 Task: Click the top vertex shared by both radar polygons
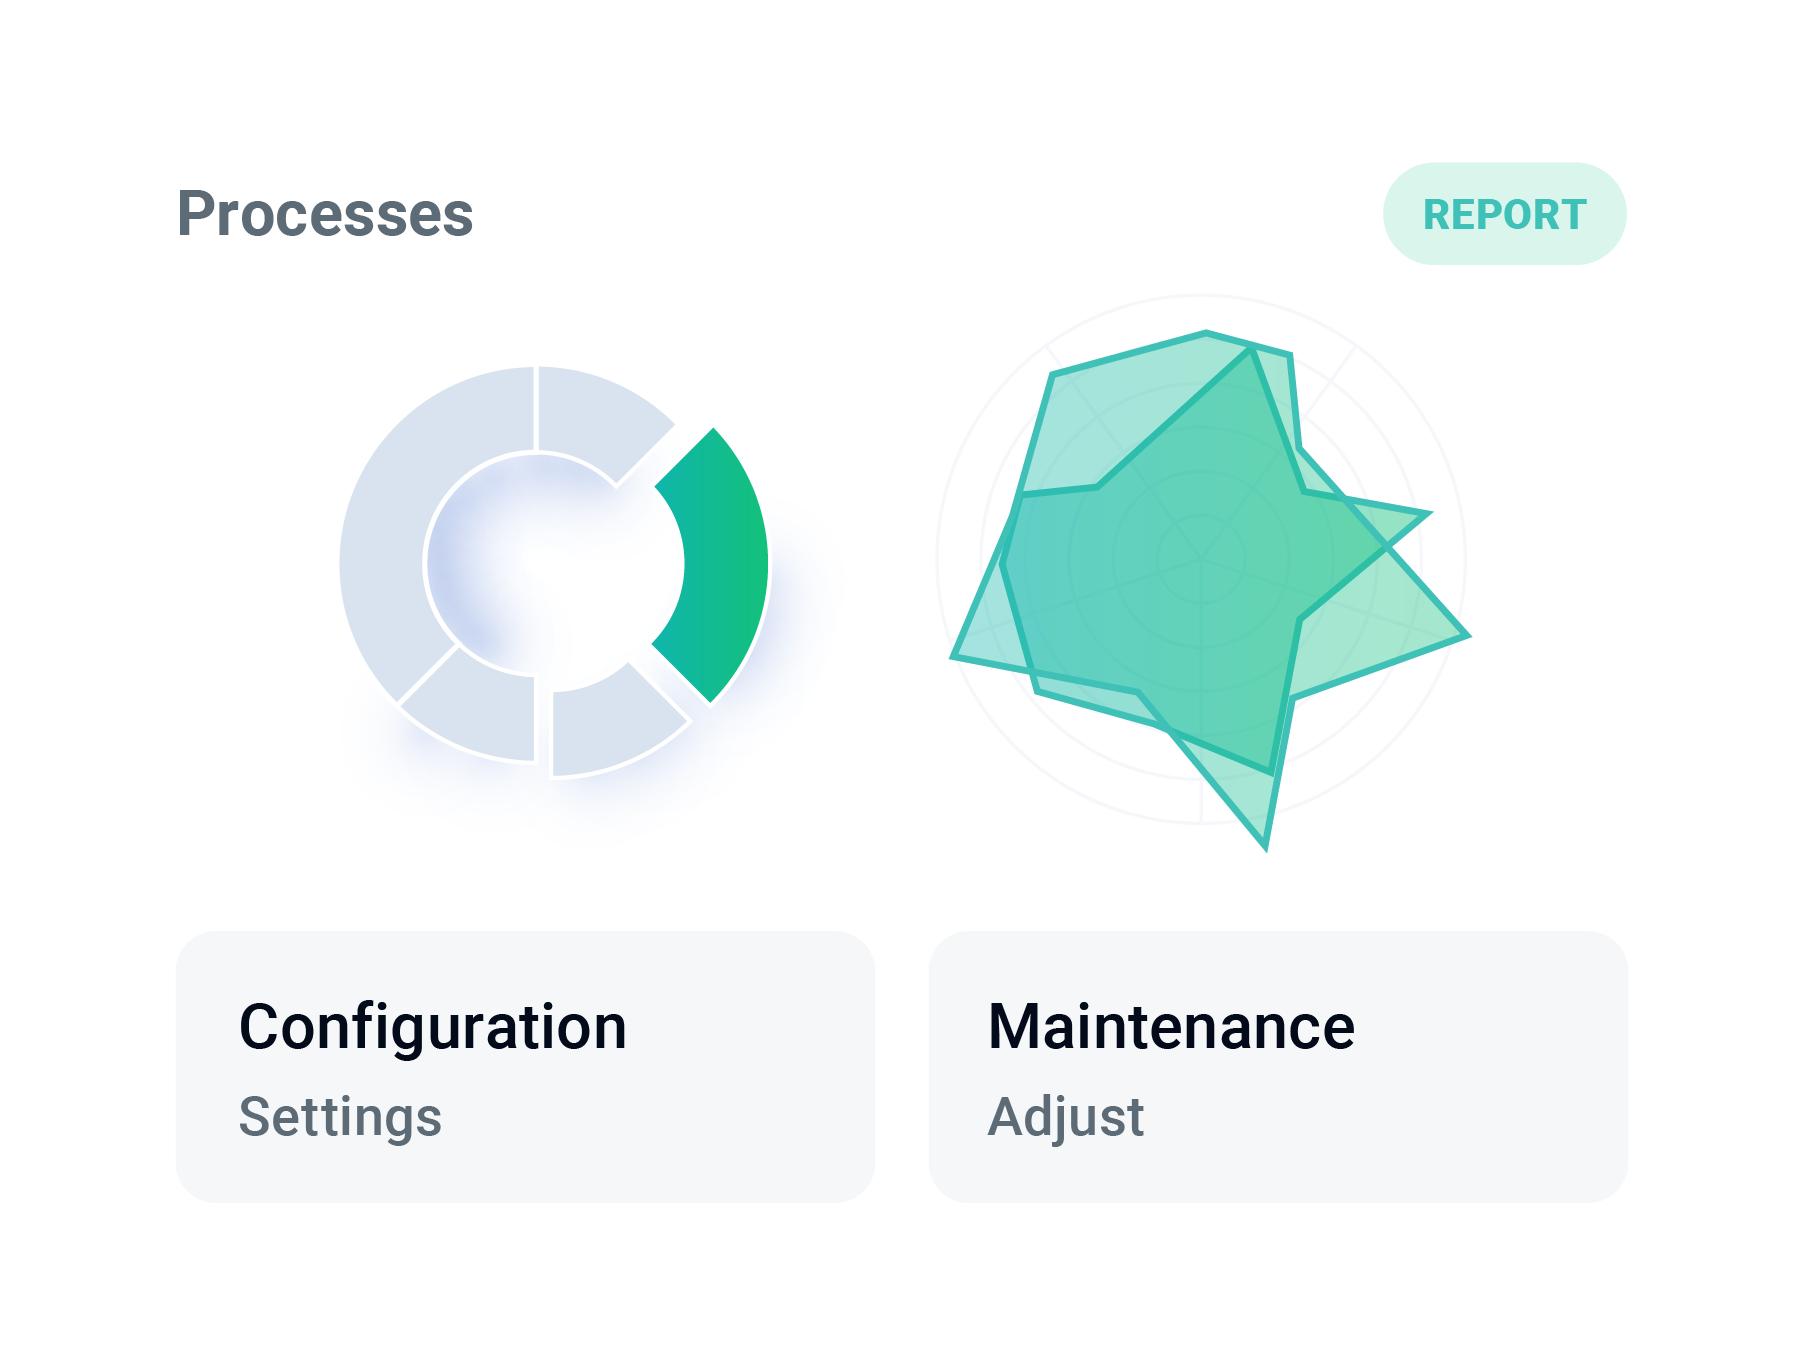tap(1252, 347)
